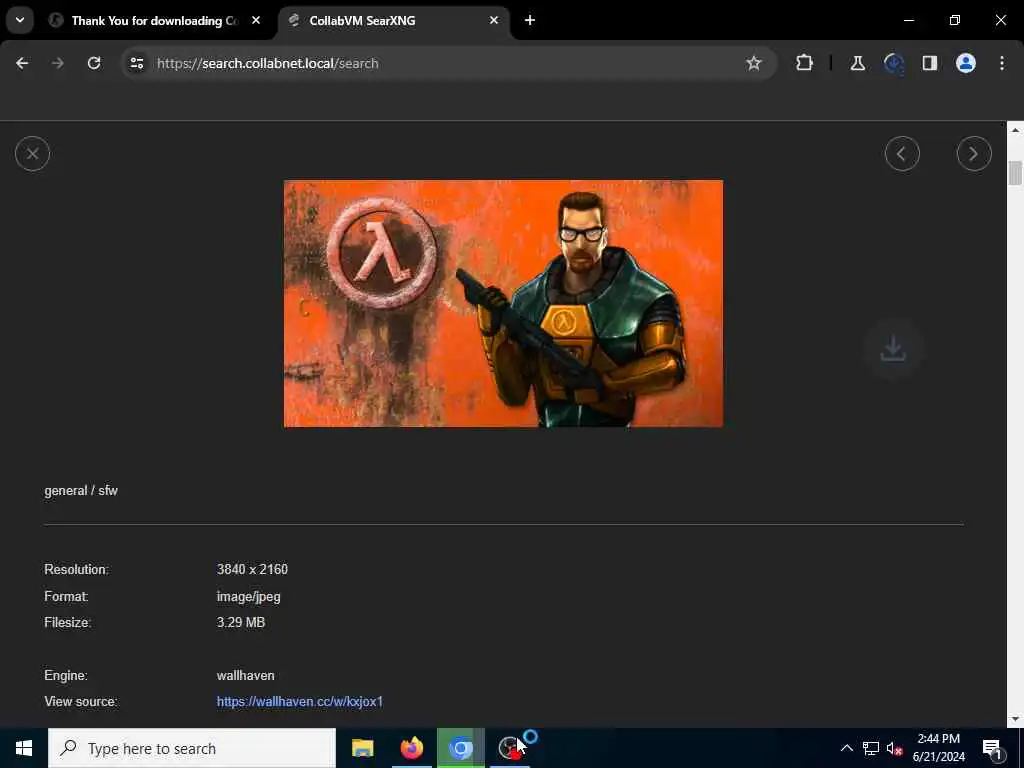Open the Windows Start menu
This screenshot has height=768, width=1024.
click(24, 748)
